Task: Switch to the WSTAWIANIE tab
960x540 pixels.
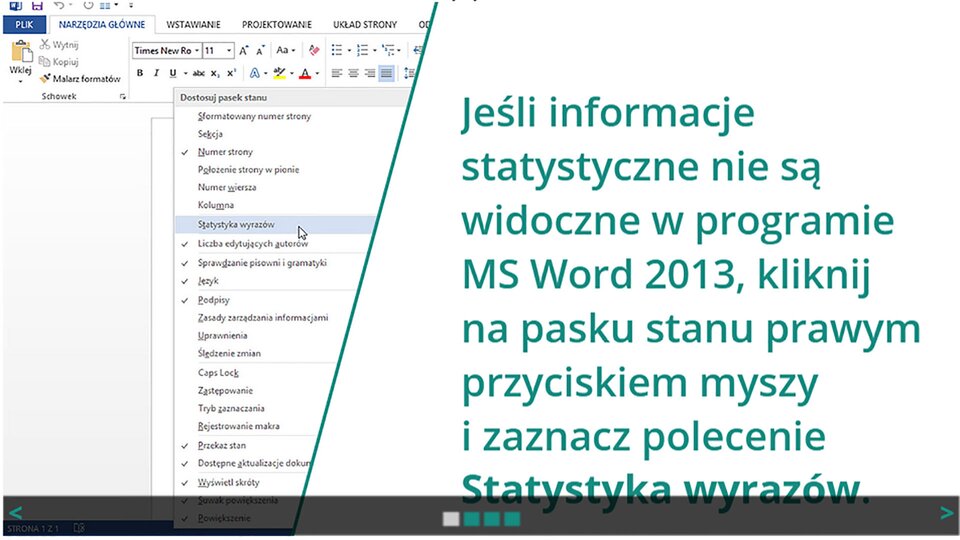Action: click(x=193, y=24)
